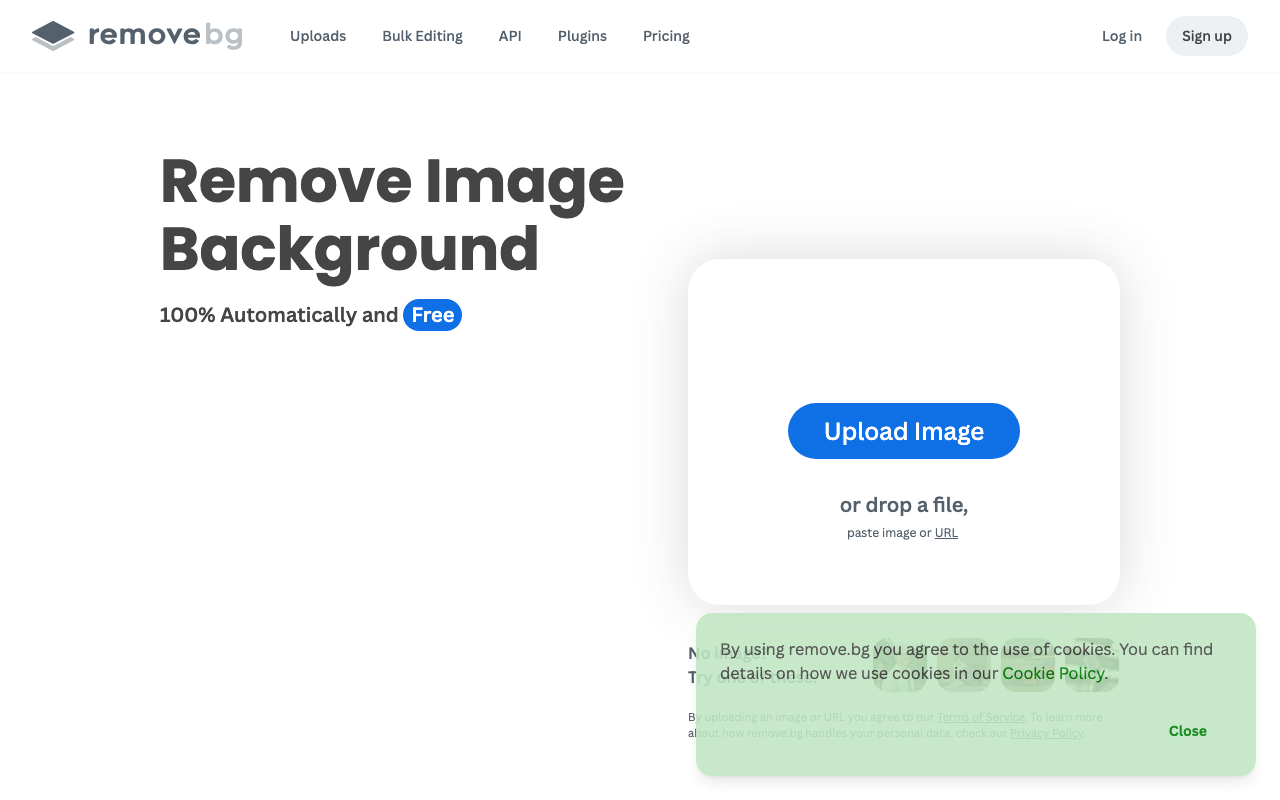Click the Upload Image button

(x=904, y=431)
